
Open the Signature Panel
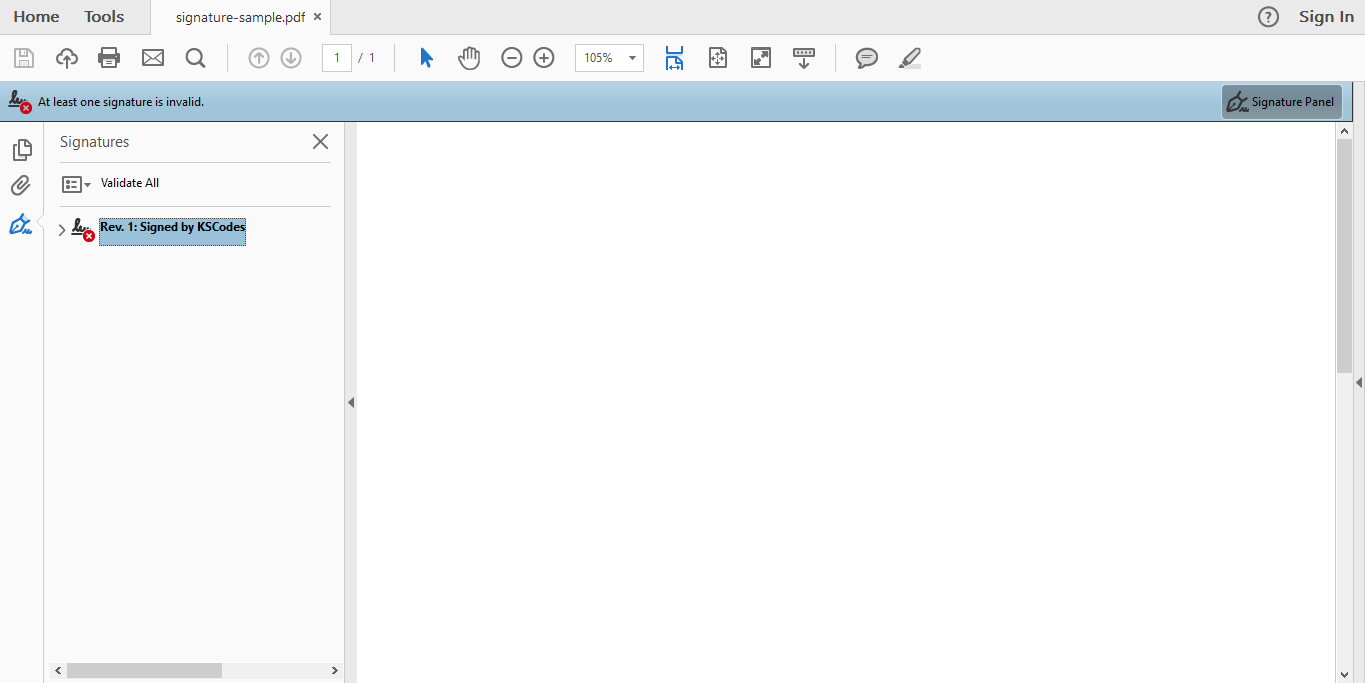pos(1281,101)
